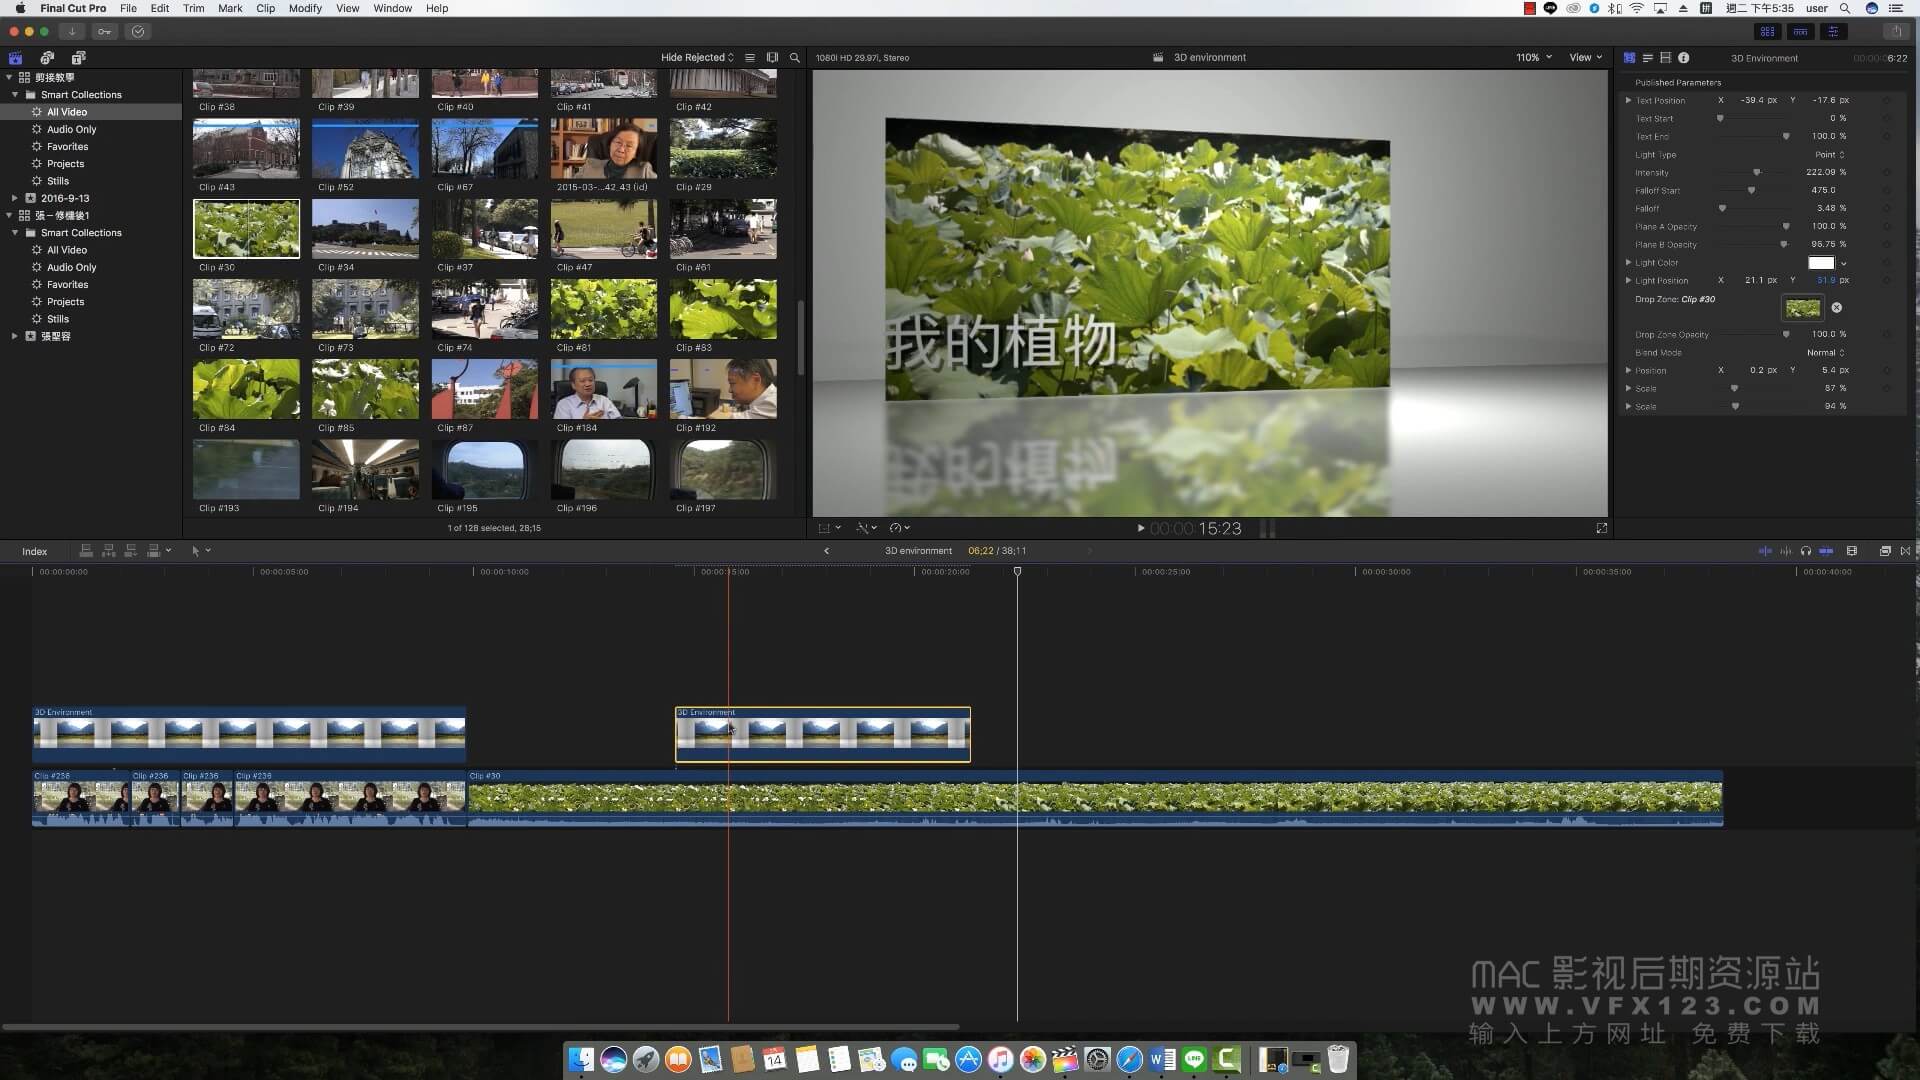Toggle audio skimming waveform icon
Image resolution: width=1920 pixels, height=1080 pixels.
[x=1786, y=551]
